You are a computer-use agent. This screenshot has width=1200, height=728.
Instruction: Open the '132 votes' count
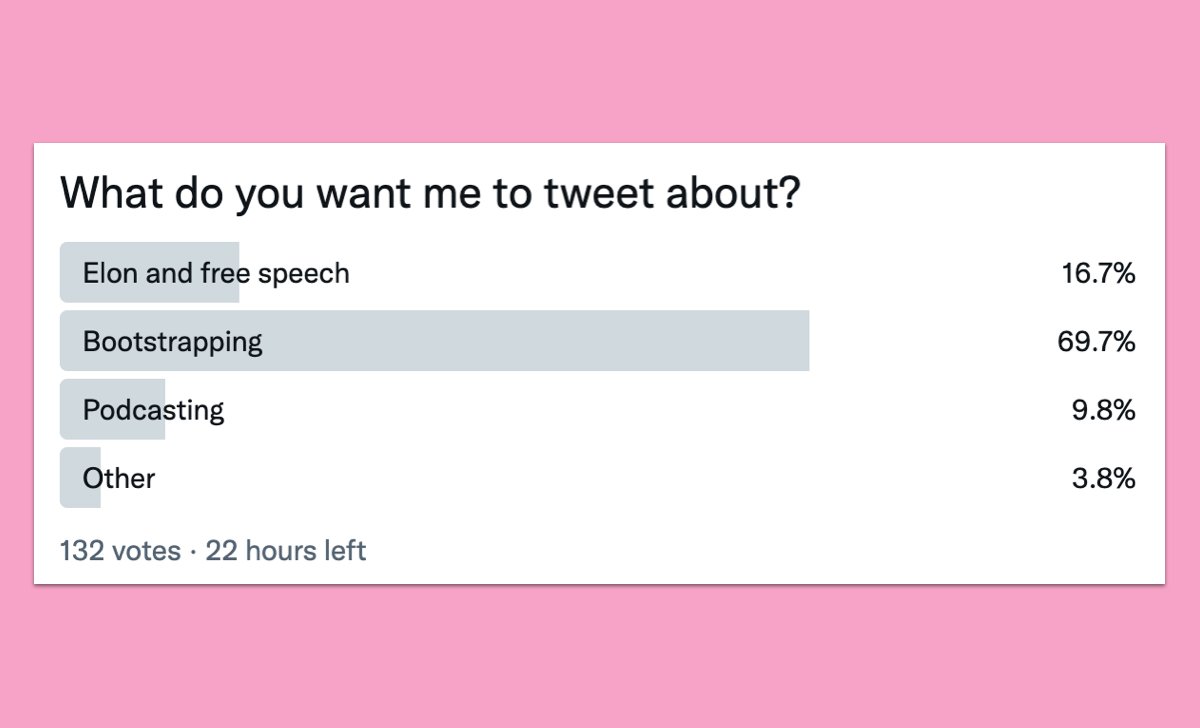tap(120, 551)
